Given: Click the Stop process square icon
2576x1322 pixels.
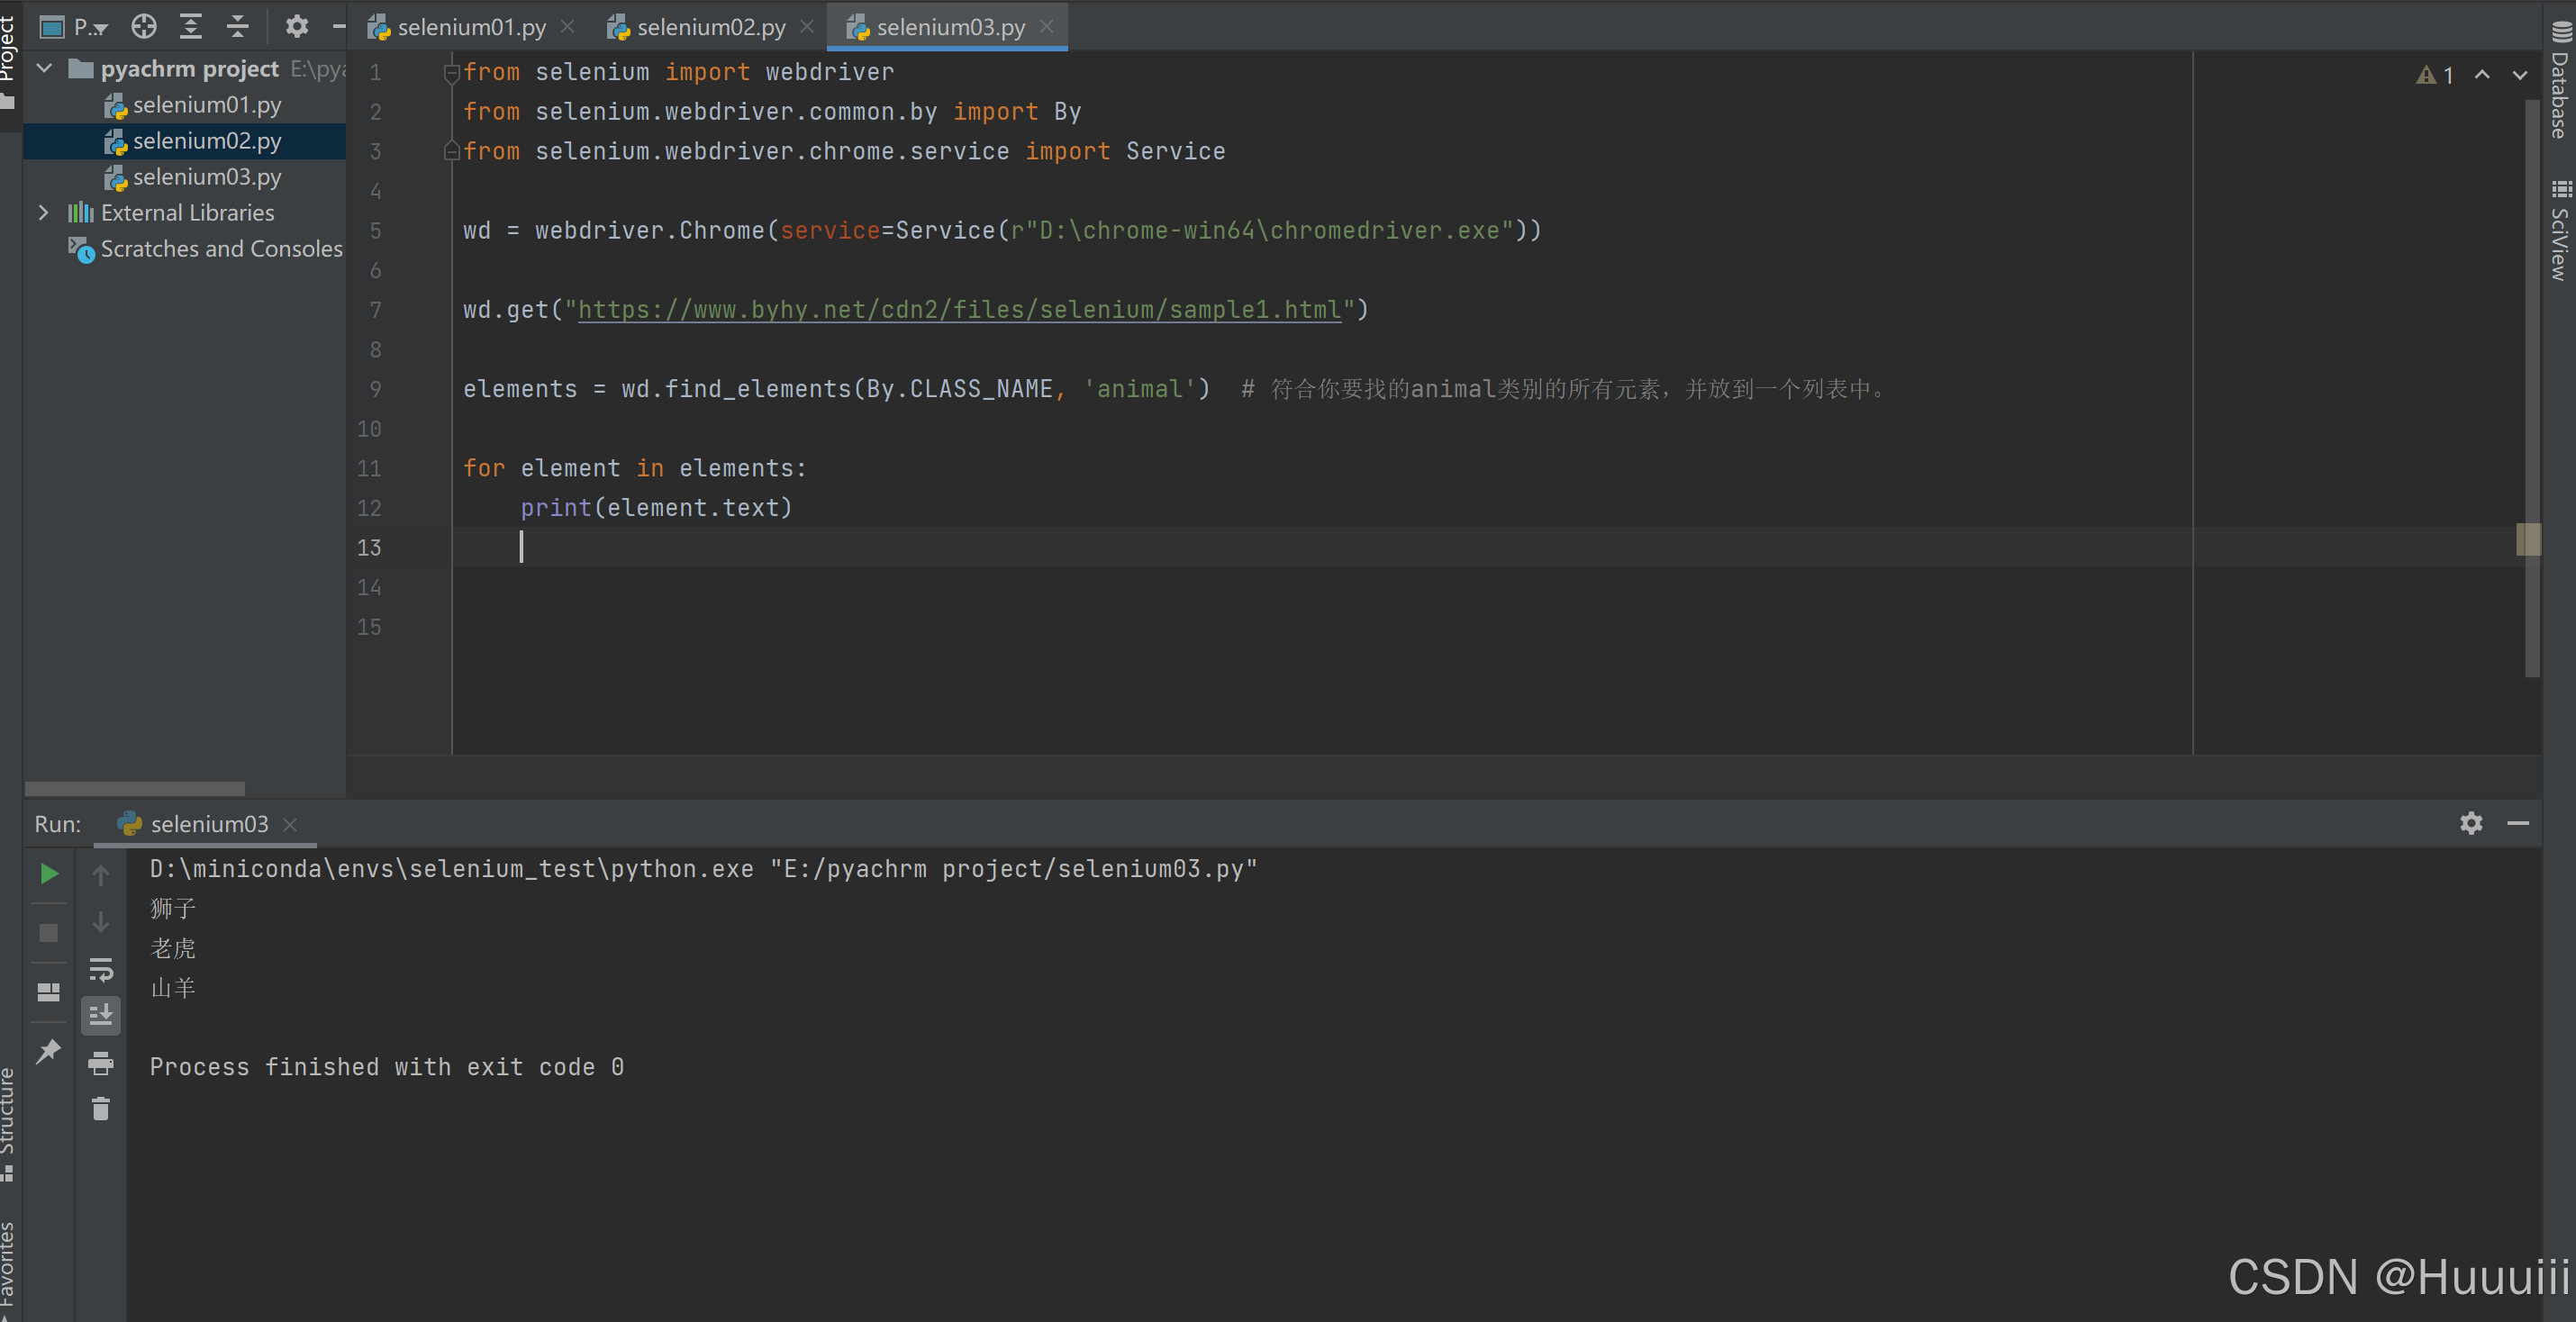Looking at the screenshot, I should click(48, 933).
